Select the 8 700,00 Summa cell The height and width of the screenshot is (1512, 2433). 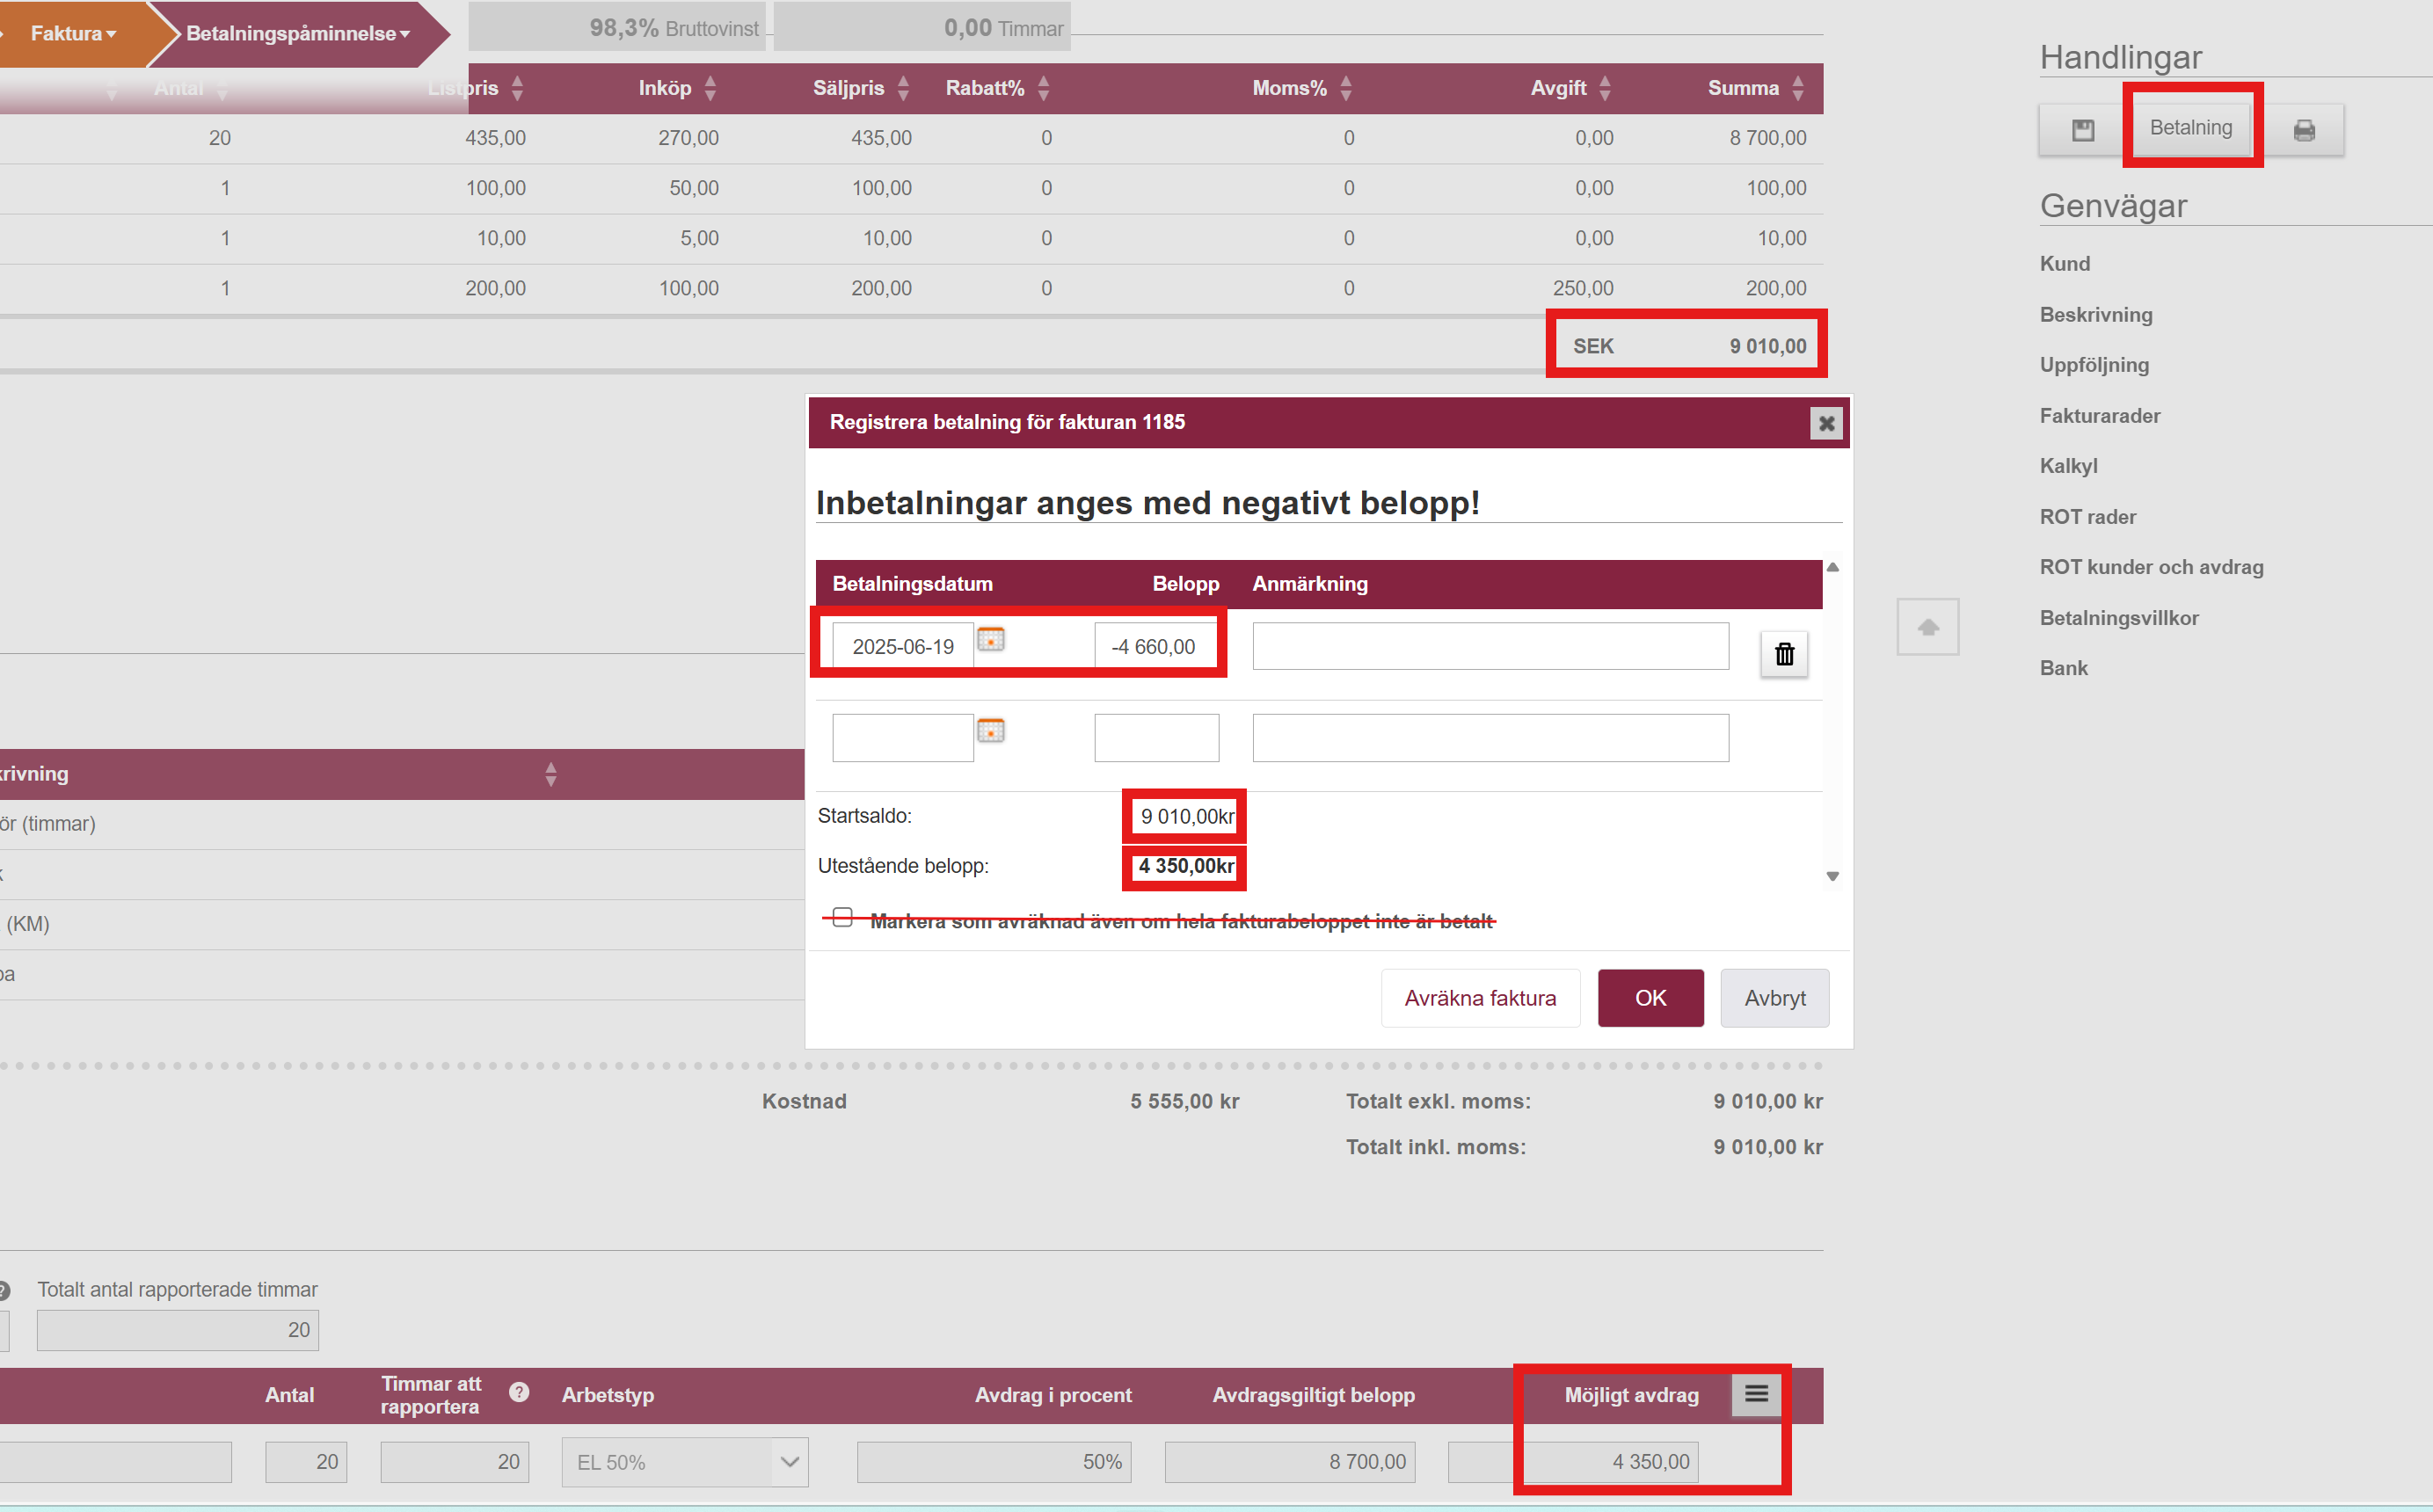[x=1768, y=138]
